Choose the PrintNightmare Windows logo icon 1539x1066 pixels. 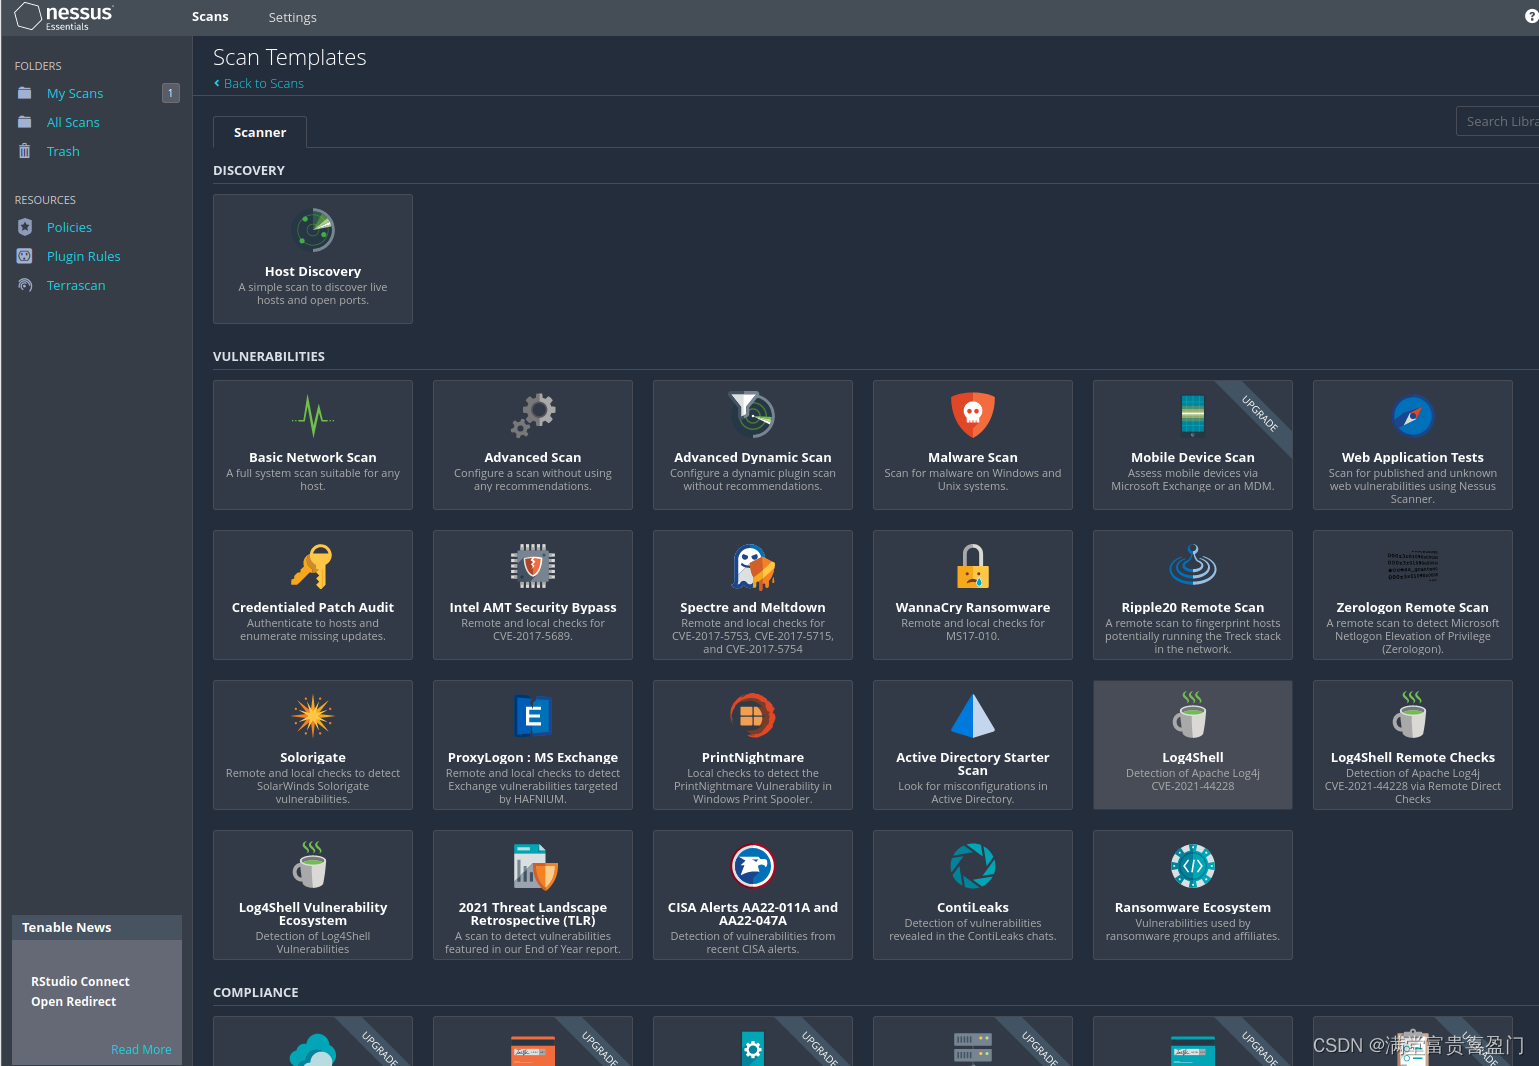[753, 716]
